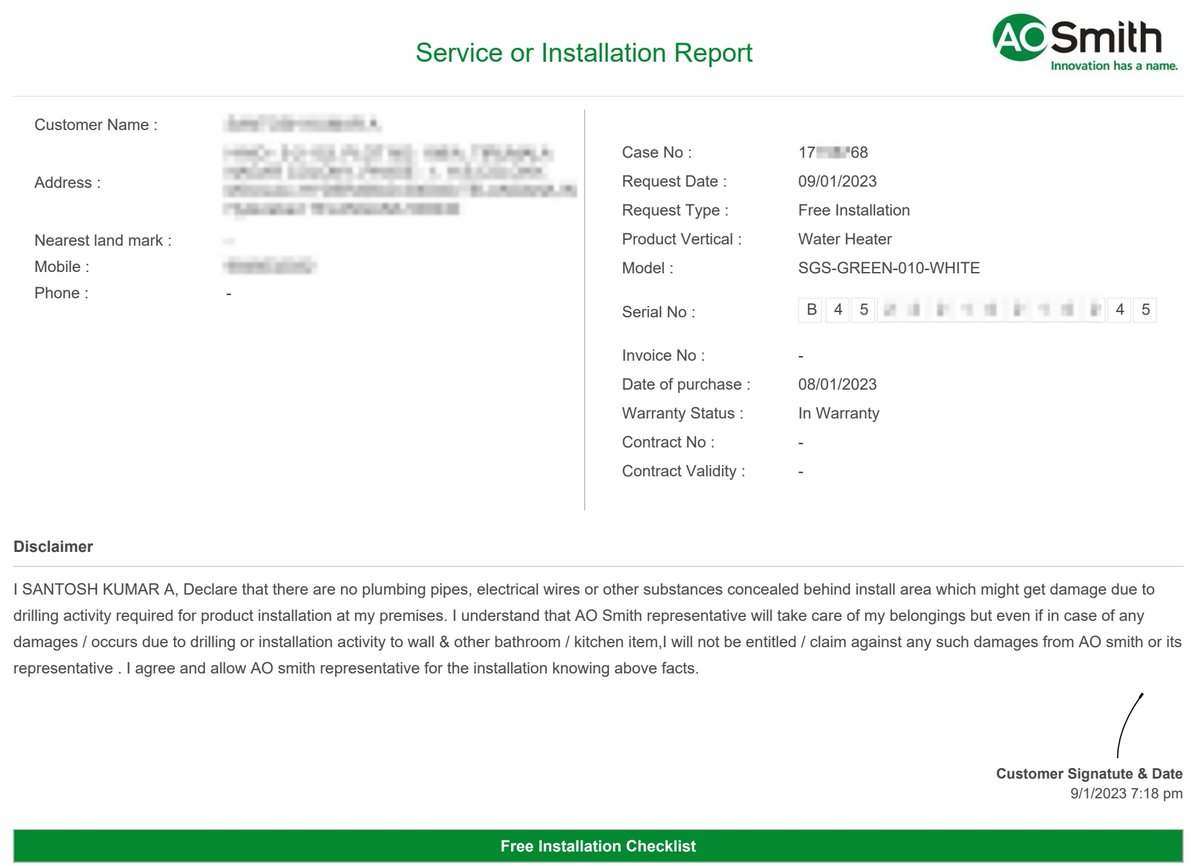Click the Serial No label
Image resolution: width=1200 pixels, height=866 pixels.
pos(658,313)
